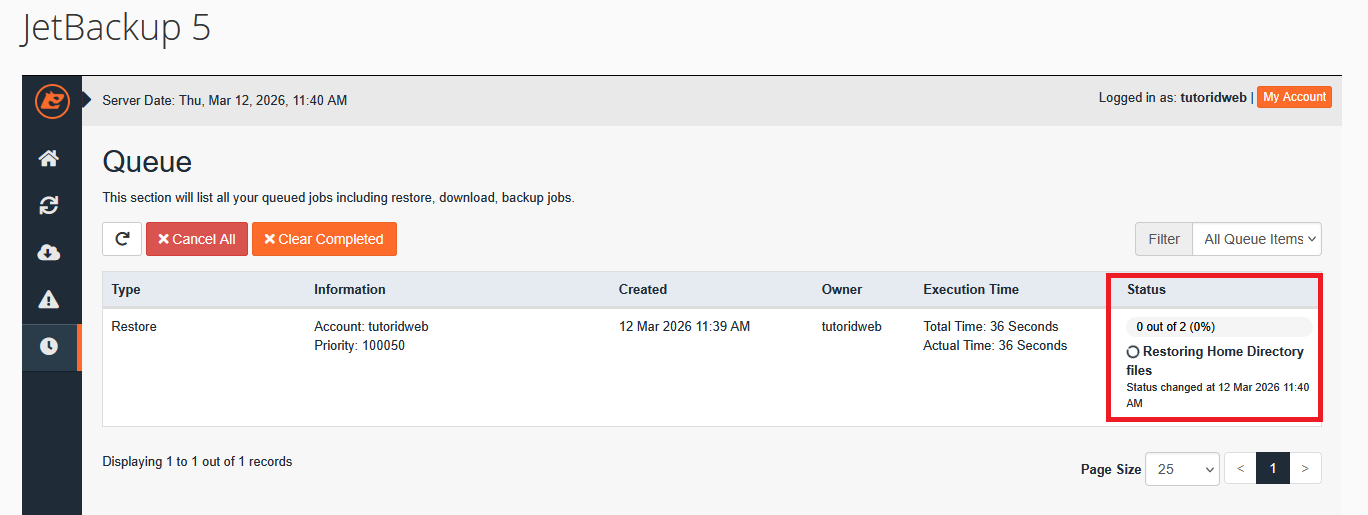This screenshot has height=515, width=1368.
Task: Click Priority: 100050 text
Action: click(x=359, y=345)
